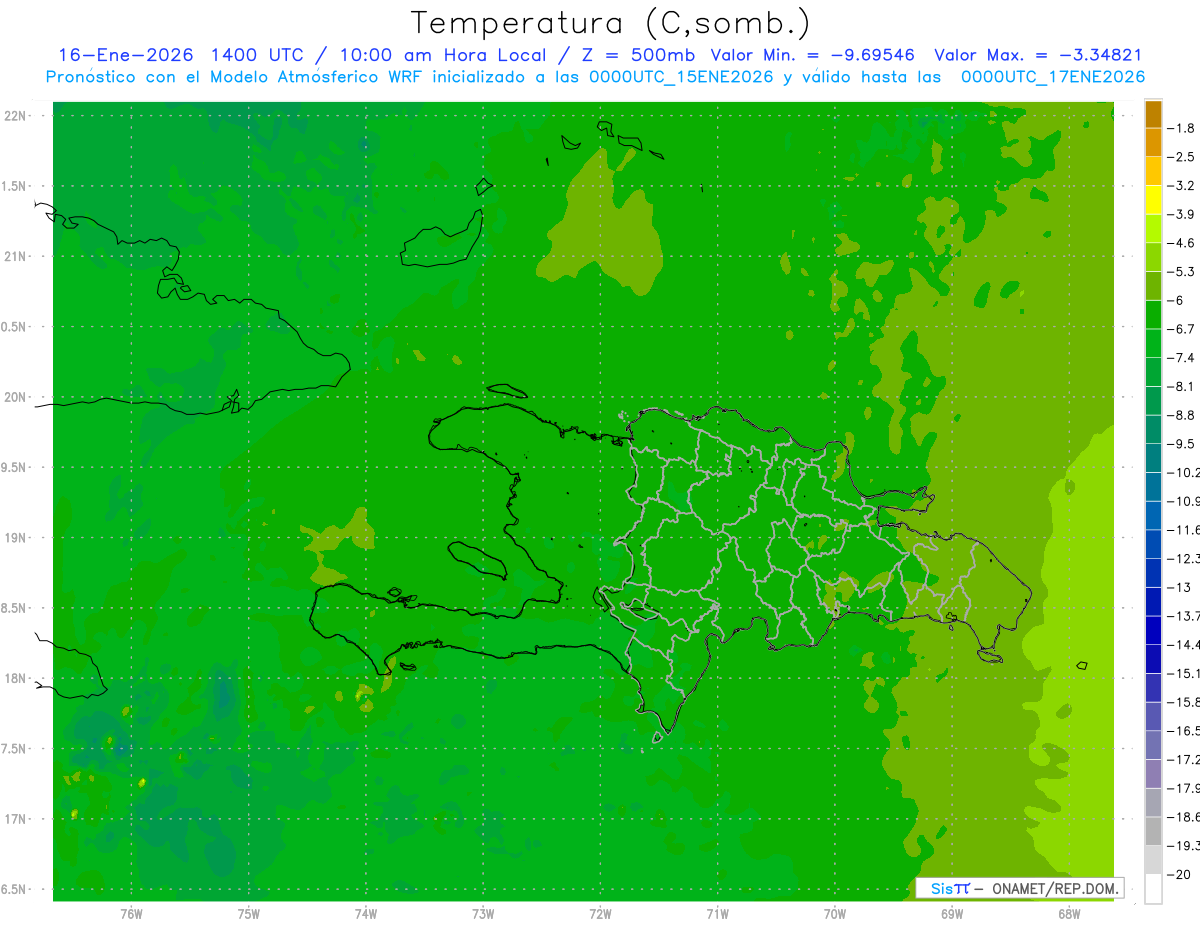Click the 'ONAMET/REP.DOM.' credit label
The height and width of the screenshot is (927, 1200).
(1055, 888)
